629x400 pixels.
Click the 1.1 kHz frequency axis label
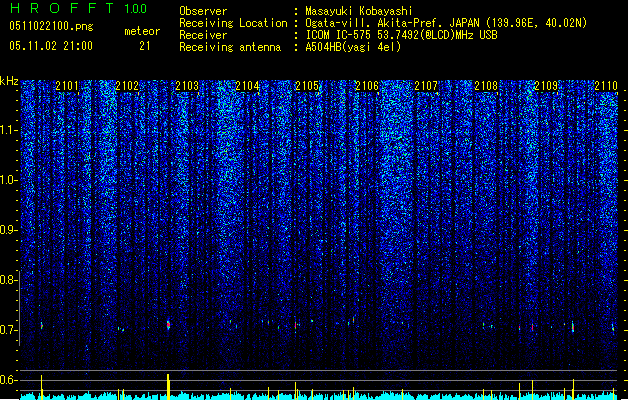pos(9,130)
